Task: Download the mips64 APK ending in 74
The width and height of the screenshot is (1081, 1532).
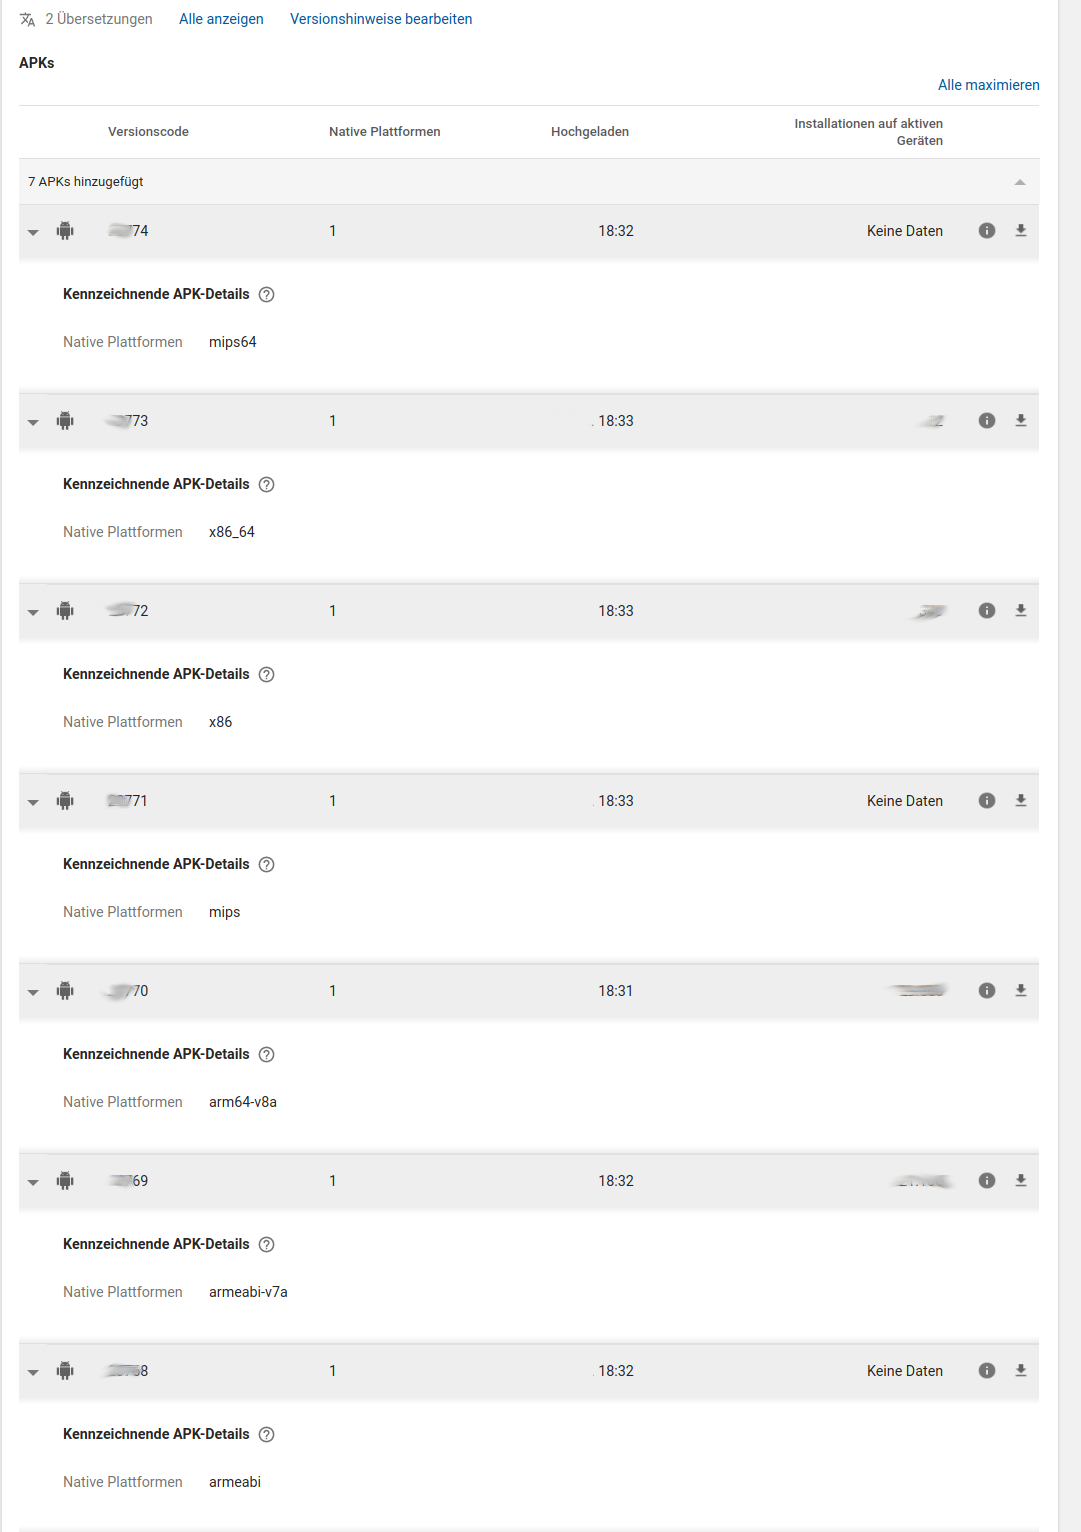Action: [1021, 231]
